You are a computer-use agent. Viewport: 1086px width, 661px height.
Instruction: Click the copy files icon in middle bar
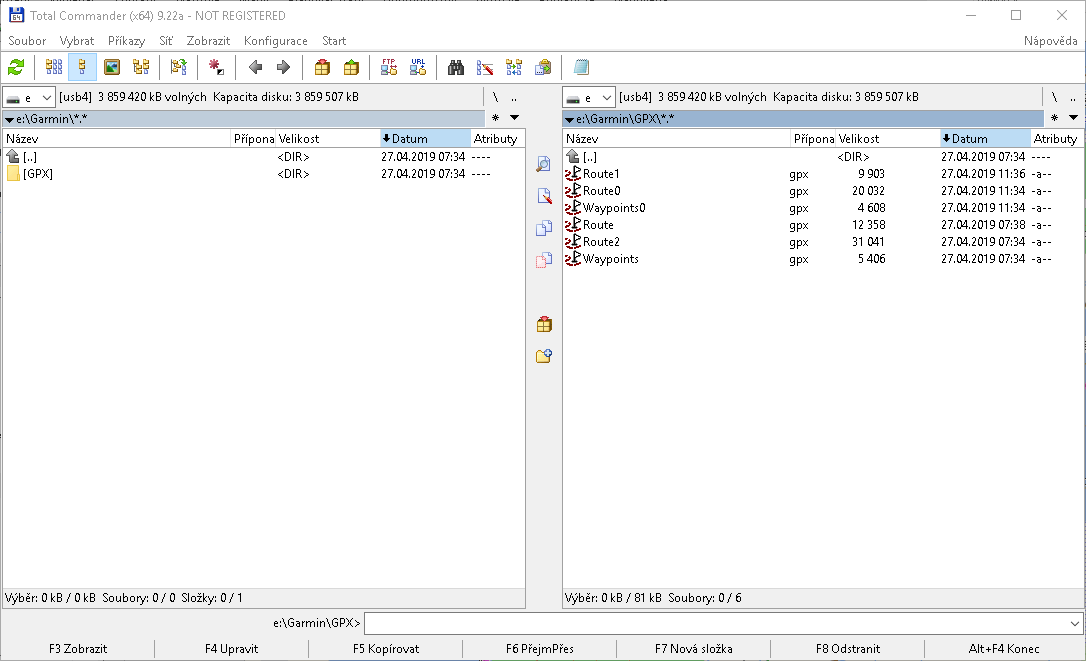(544, 228)
